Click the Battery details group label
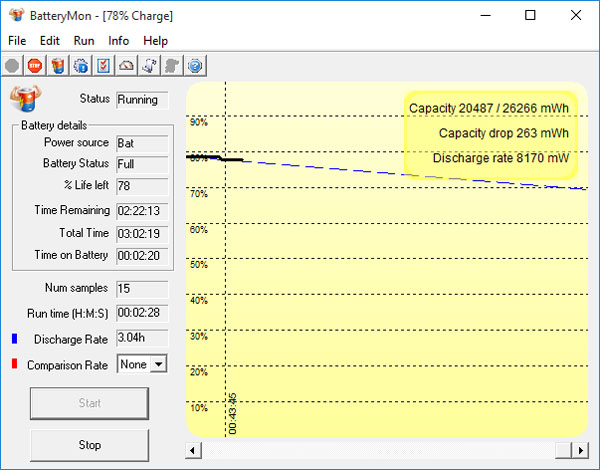This screenshot has width=600, height=470. tap(54, 126)
